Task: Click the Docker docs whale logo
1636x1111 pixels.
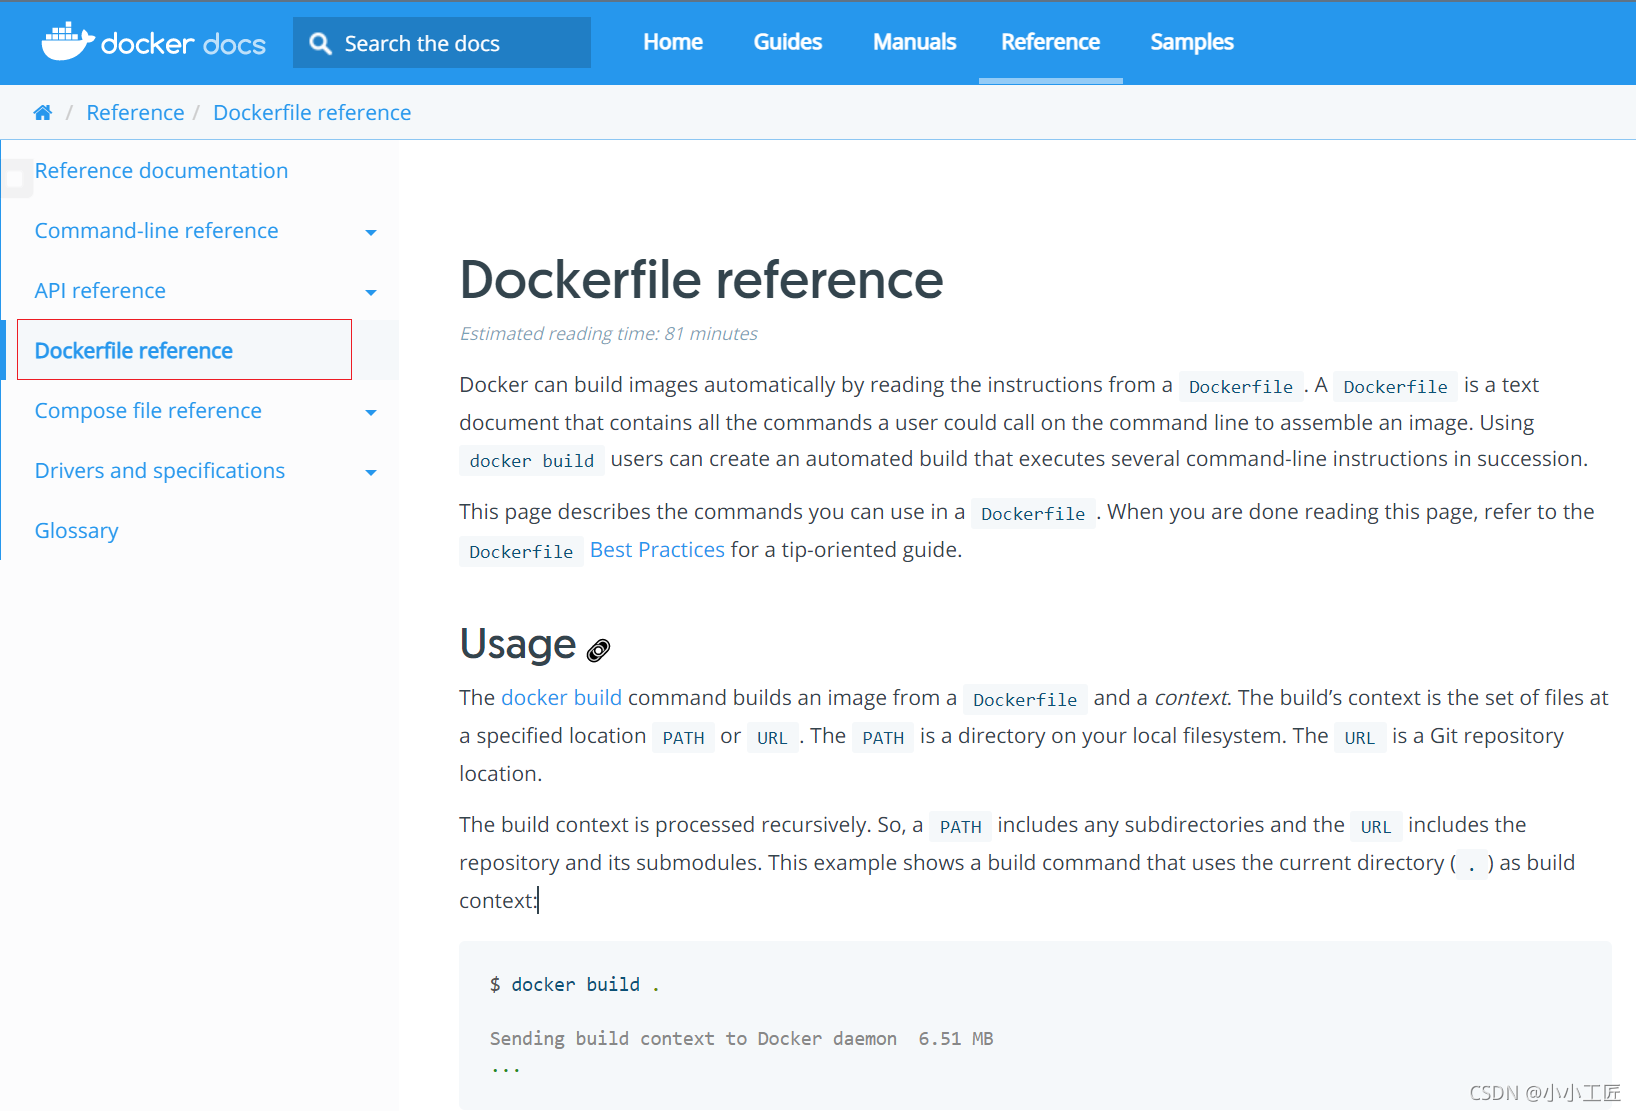Action: pos(67,42)
